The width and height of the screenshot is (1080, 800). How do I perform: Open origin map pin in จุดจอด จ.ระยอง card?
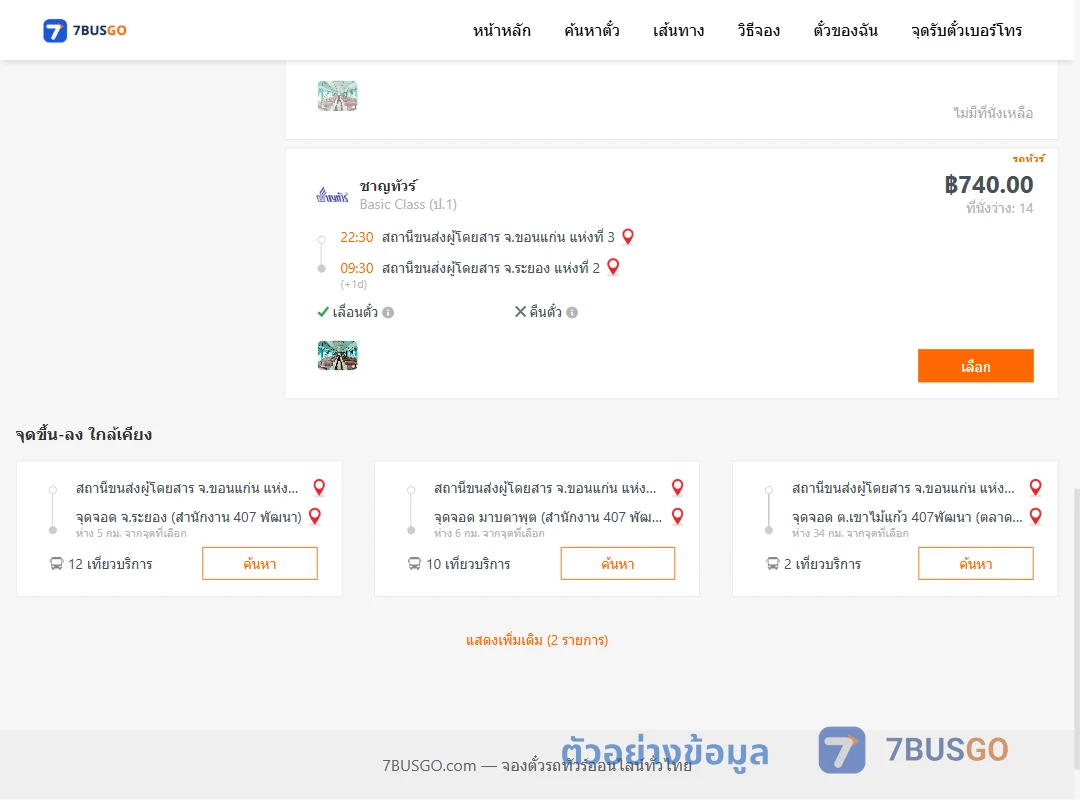pyautogui.click(x=319, y=488)
